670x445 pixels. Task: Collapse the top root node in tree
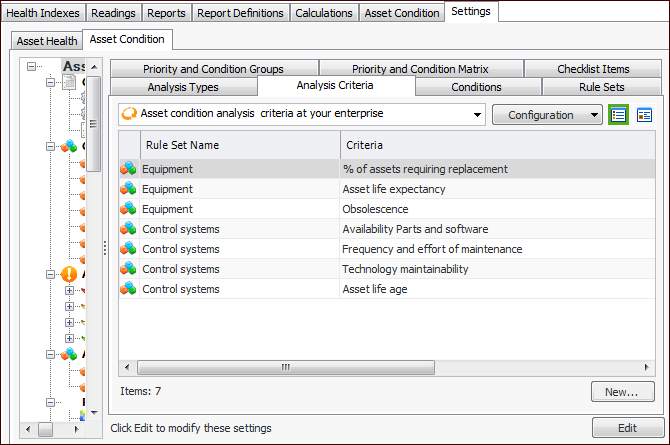click(32, 67)
